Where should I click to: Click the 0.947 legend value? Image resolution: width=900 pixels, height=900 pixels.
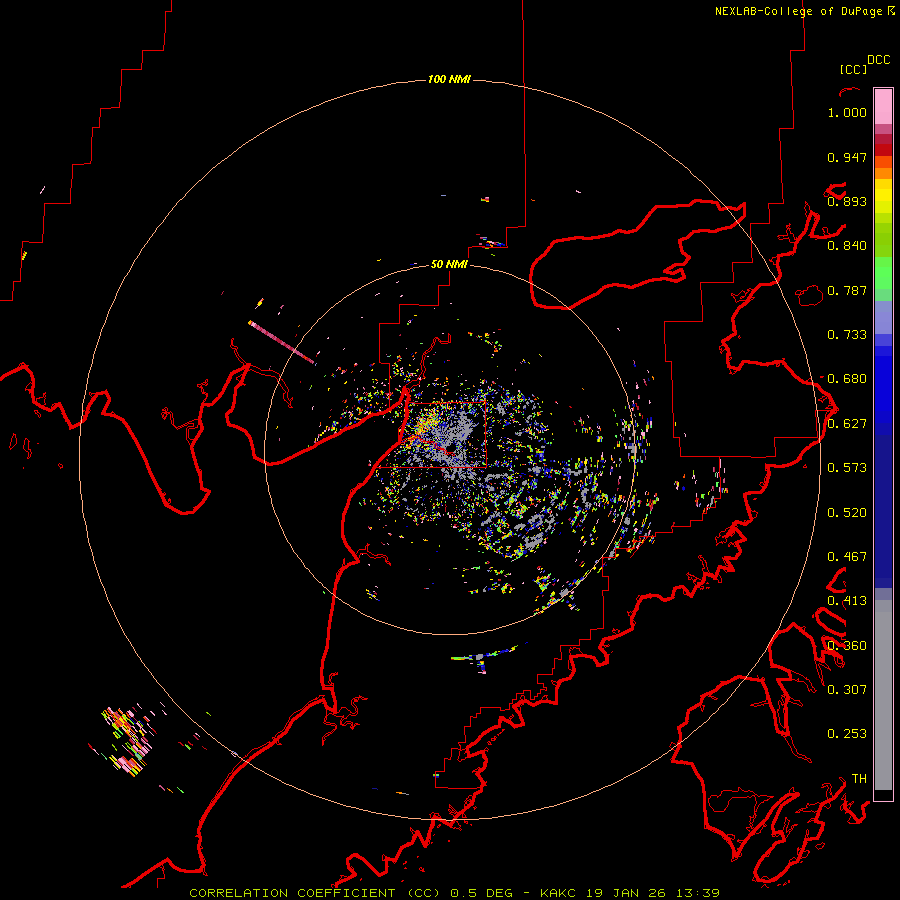847,157
